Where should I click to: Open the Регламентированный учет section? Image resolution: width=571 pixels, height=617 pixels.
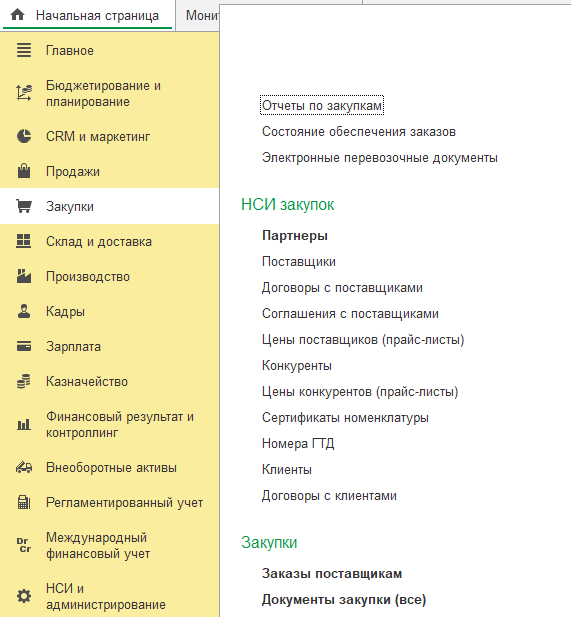coord(109,502)
